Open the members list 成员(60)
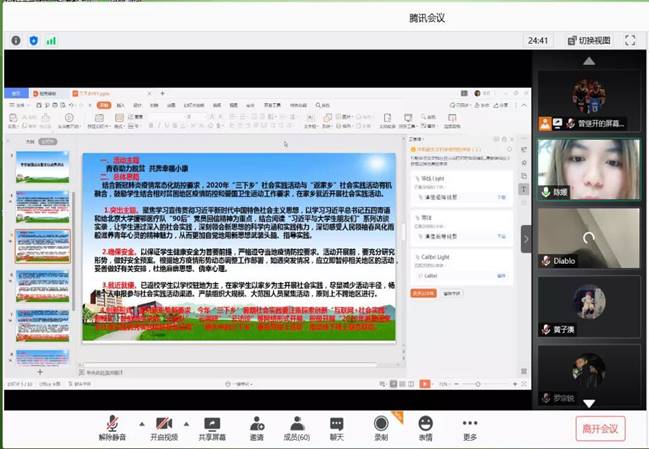The height and width of the screenshot is (449, 649). [x=297, y=424]
